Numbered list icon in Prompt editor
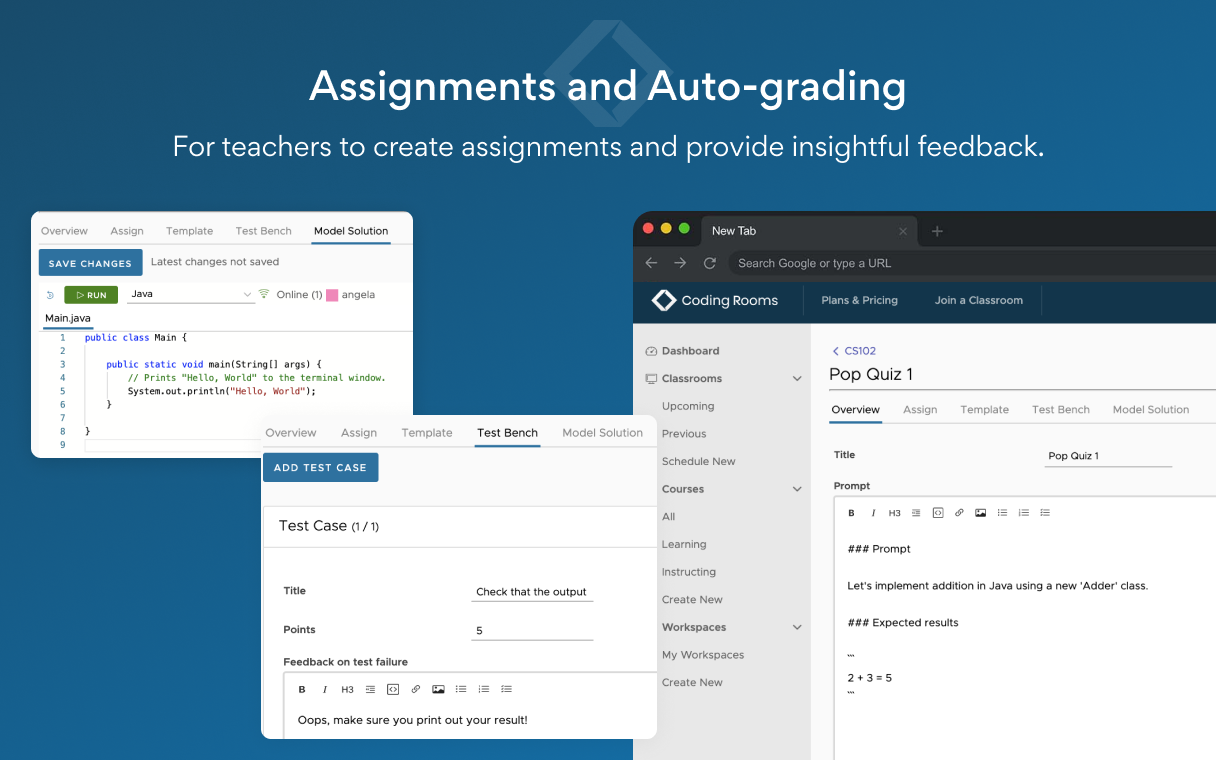1216x760 pixels. (x=1024, y=513)
